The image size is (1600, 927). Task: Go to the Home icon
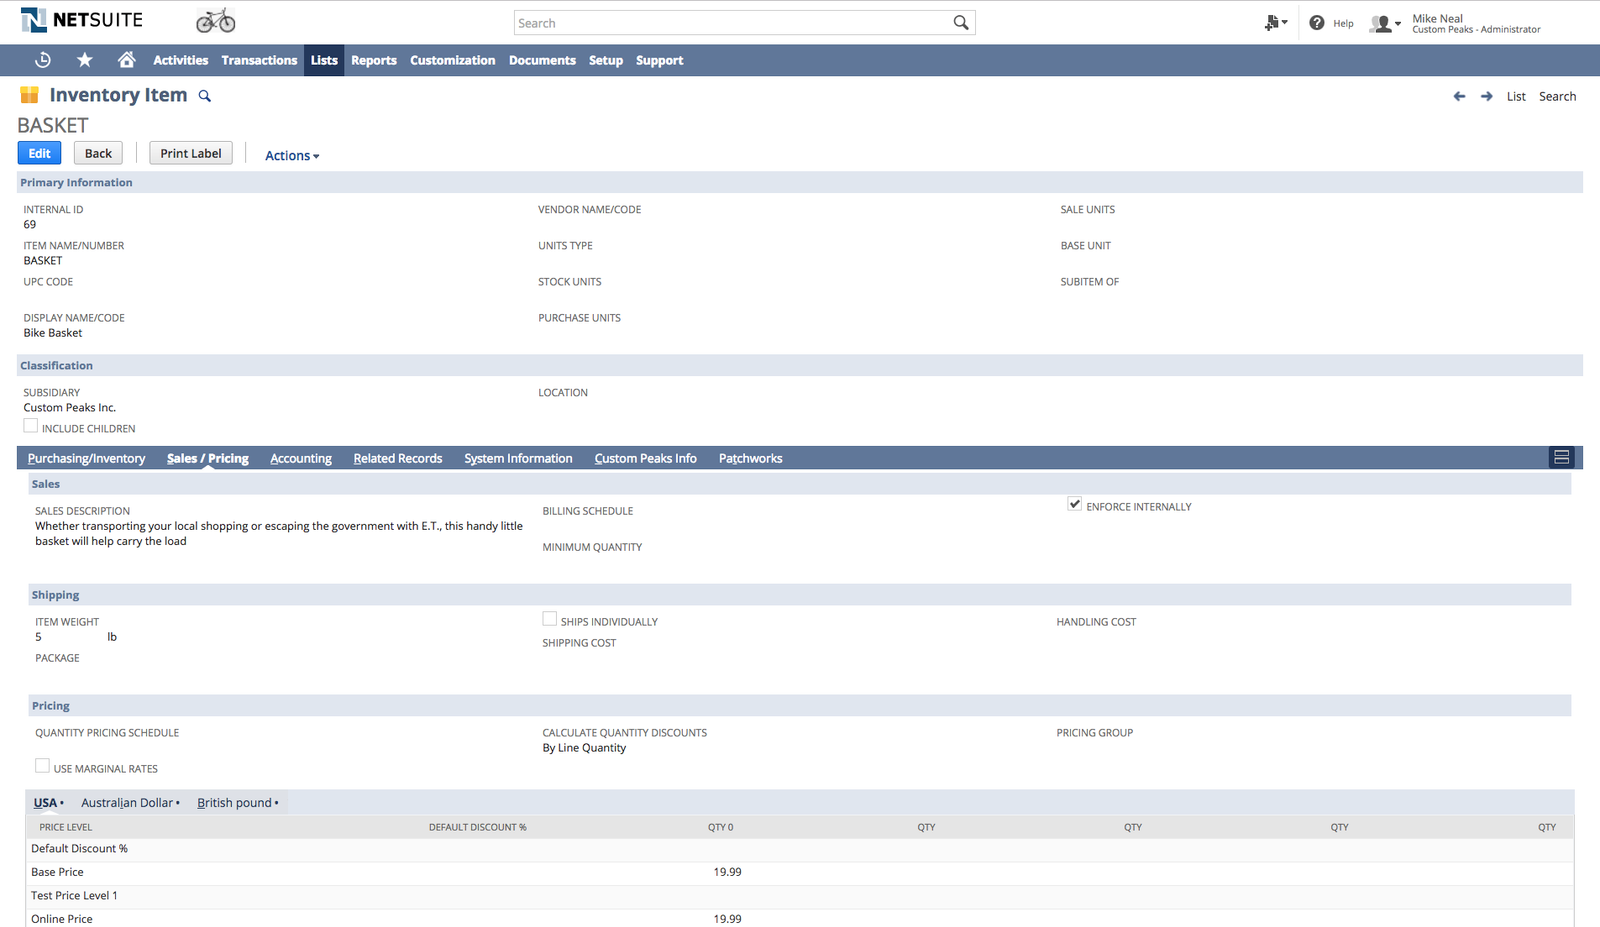(x=127, y=60)
